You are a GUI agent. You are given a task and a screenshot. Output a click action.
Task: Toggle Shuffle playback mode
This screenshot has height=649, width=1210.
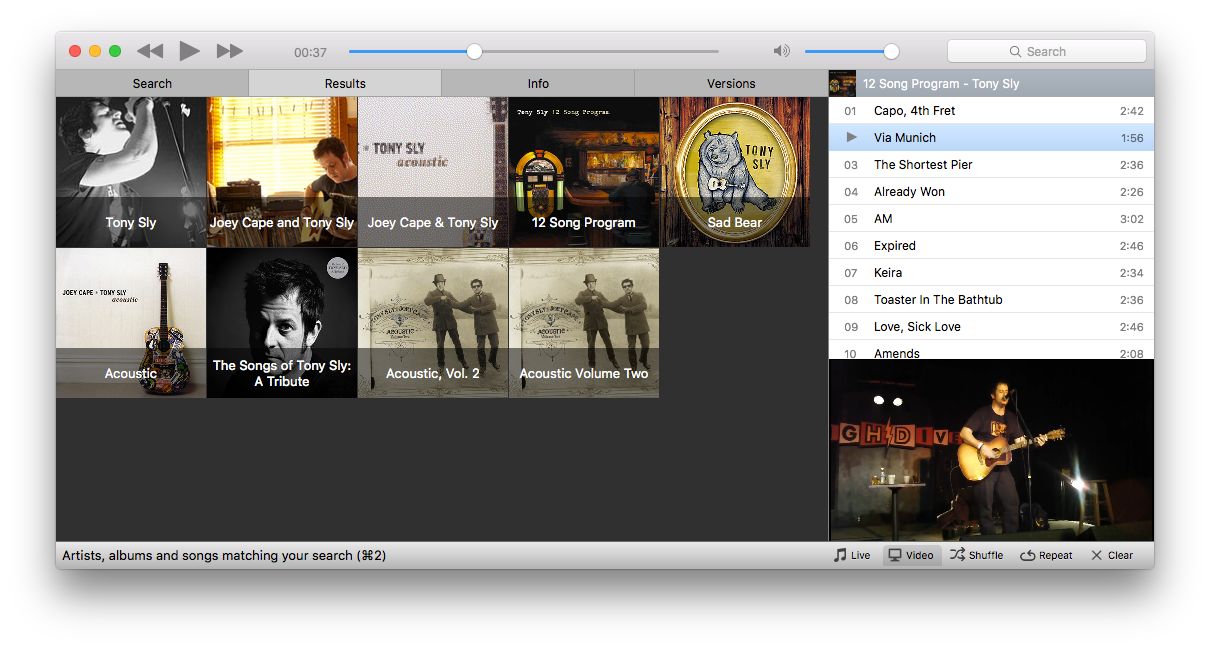click(977, 554)
